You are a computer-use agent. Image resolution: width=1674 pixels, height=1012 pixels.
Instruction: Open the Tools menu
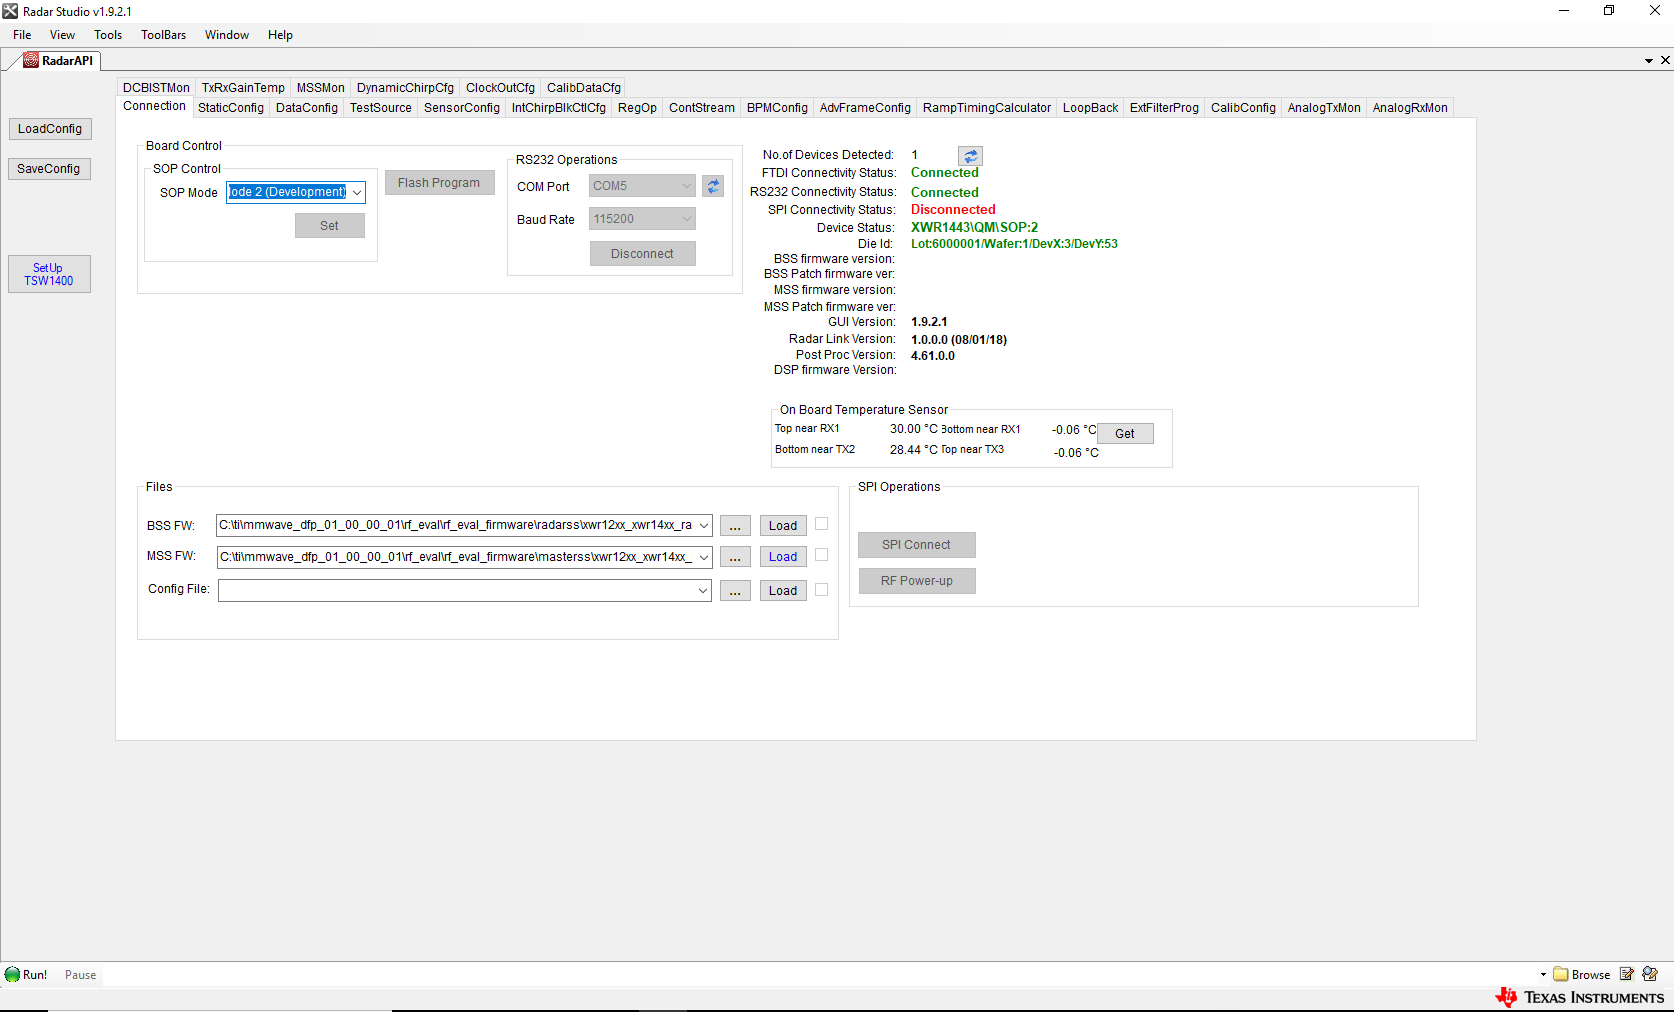click(x=108, y=35)
